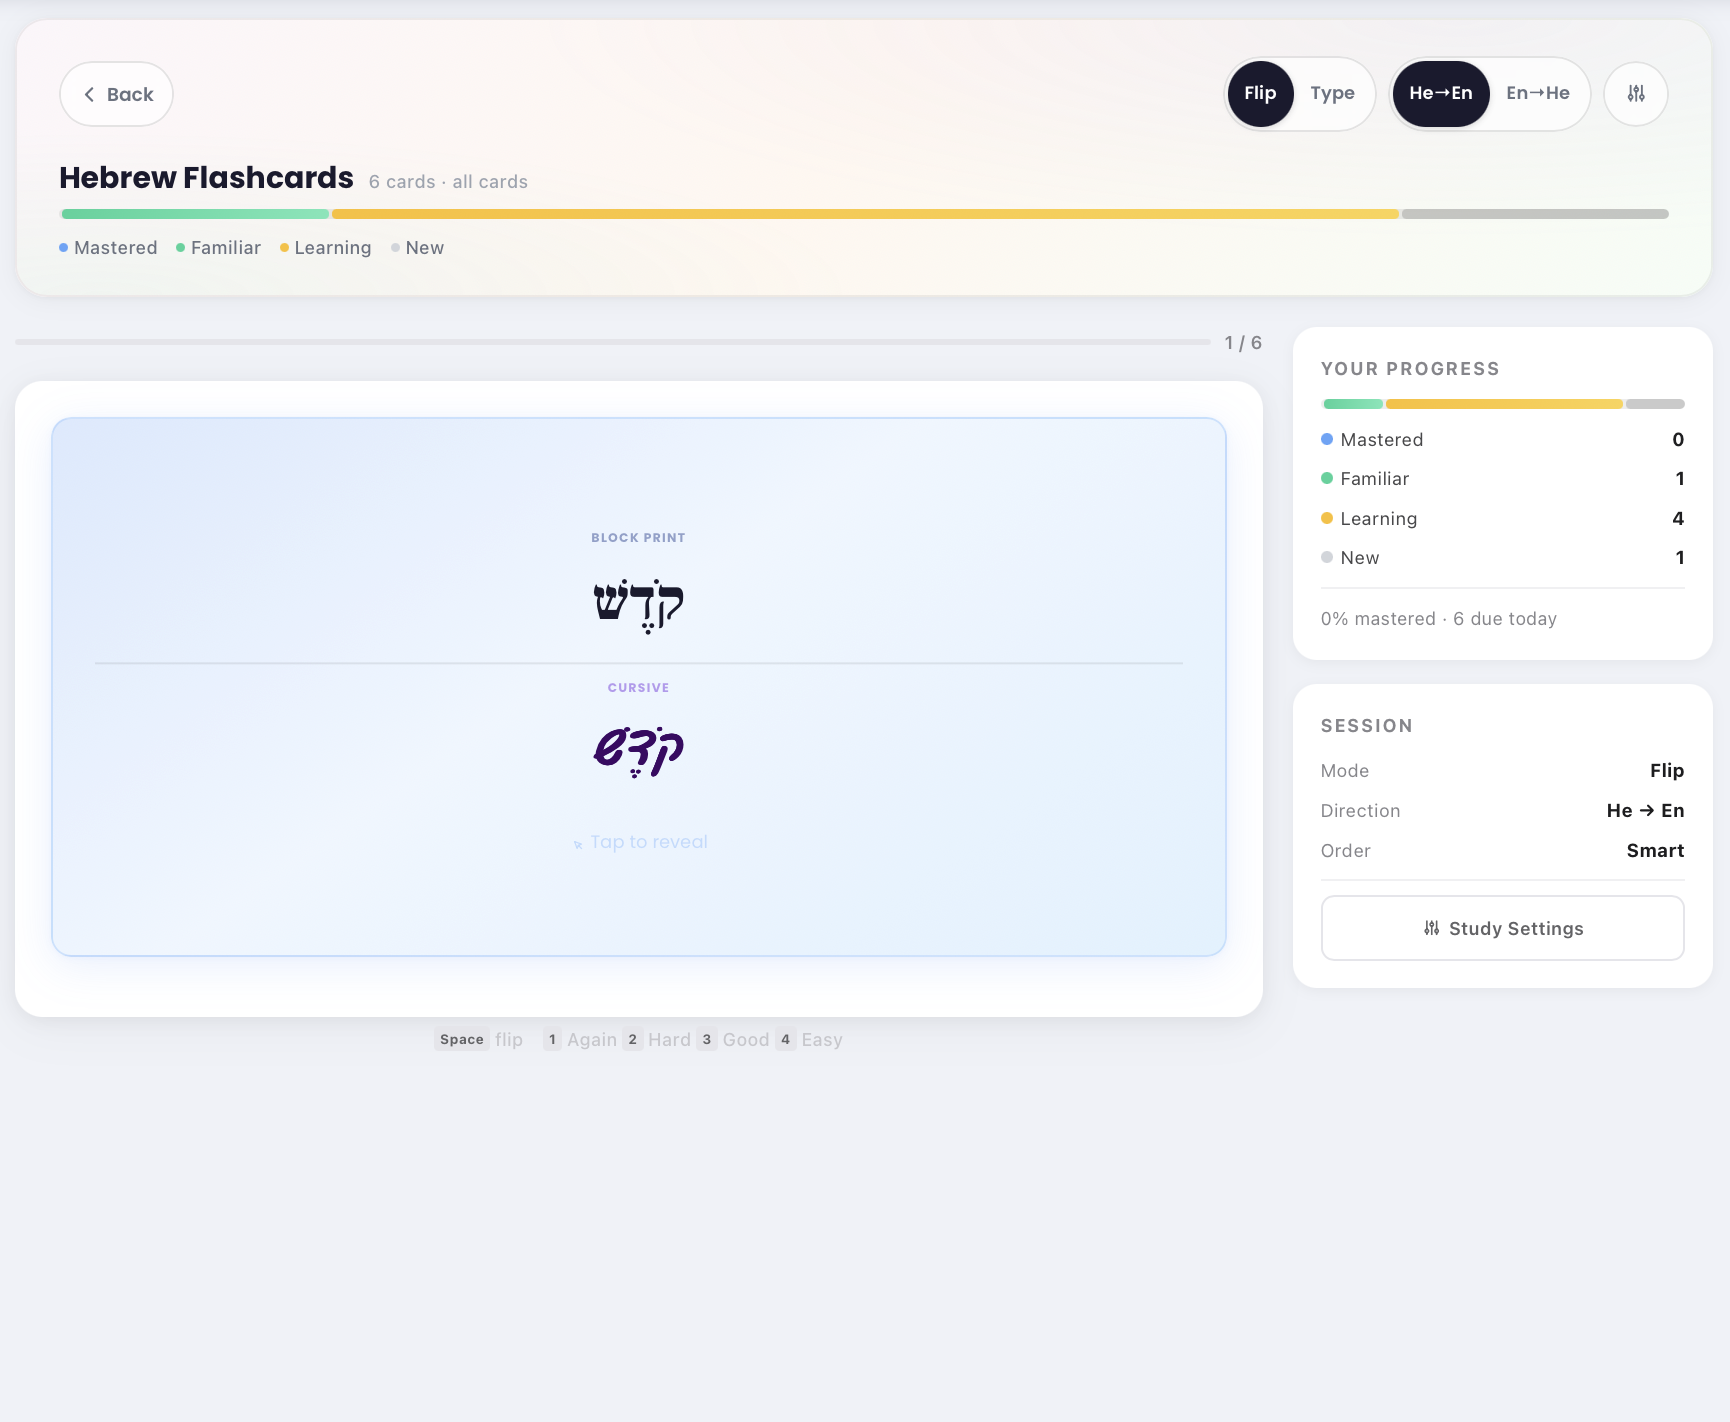Click the block print Hebrew word
This screenshot has height=1422, width=1730.
tap(638, 605)
